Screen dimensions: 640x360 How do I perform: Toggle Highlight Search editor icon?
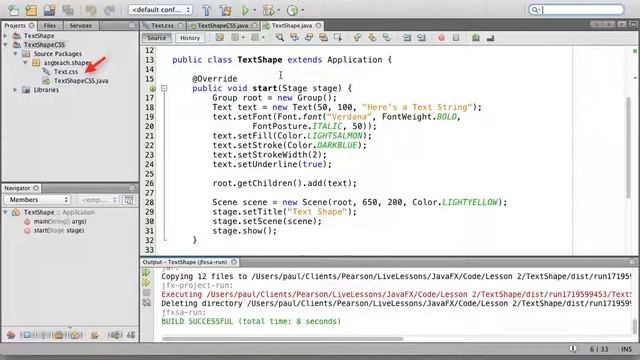pos(323,38)
